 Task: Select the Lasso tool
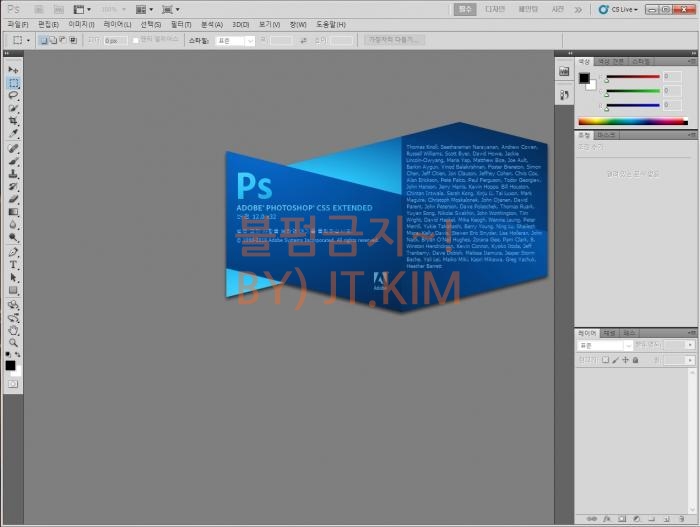[13, 95]
